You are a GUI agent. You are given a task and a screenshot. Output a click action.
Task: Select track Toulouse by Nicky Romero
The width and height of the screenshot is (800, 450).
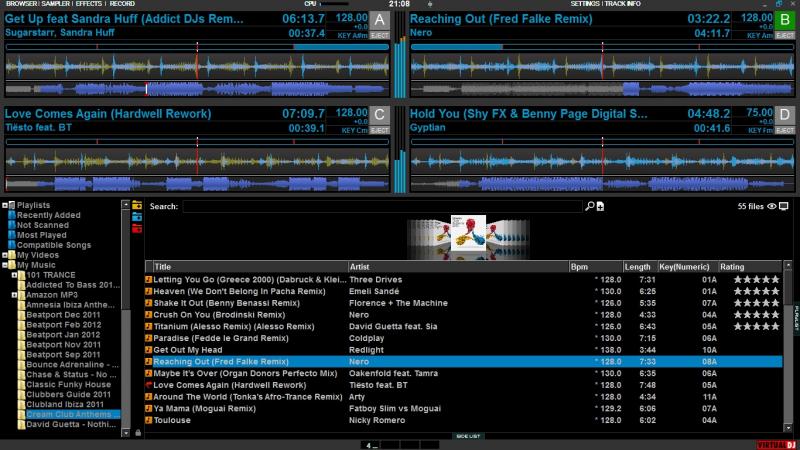(x=463, y=420)
